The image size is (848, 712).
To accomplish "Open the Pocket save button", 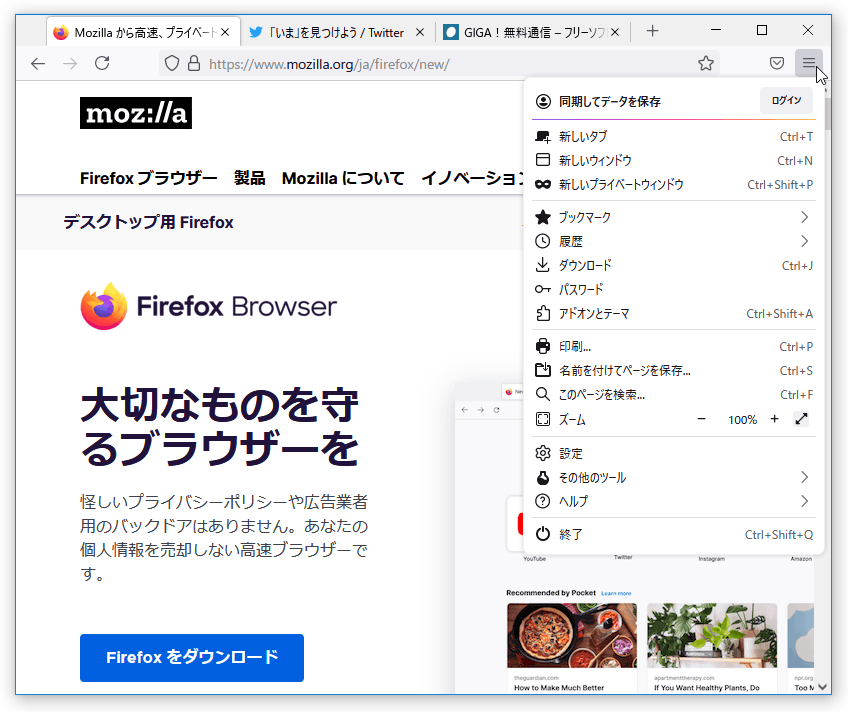I will pos(777,63).
